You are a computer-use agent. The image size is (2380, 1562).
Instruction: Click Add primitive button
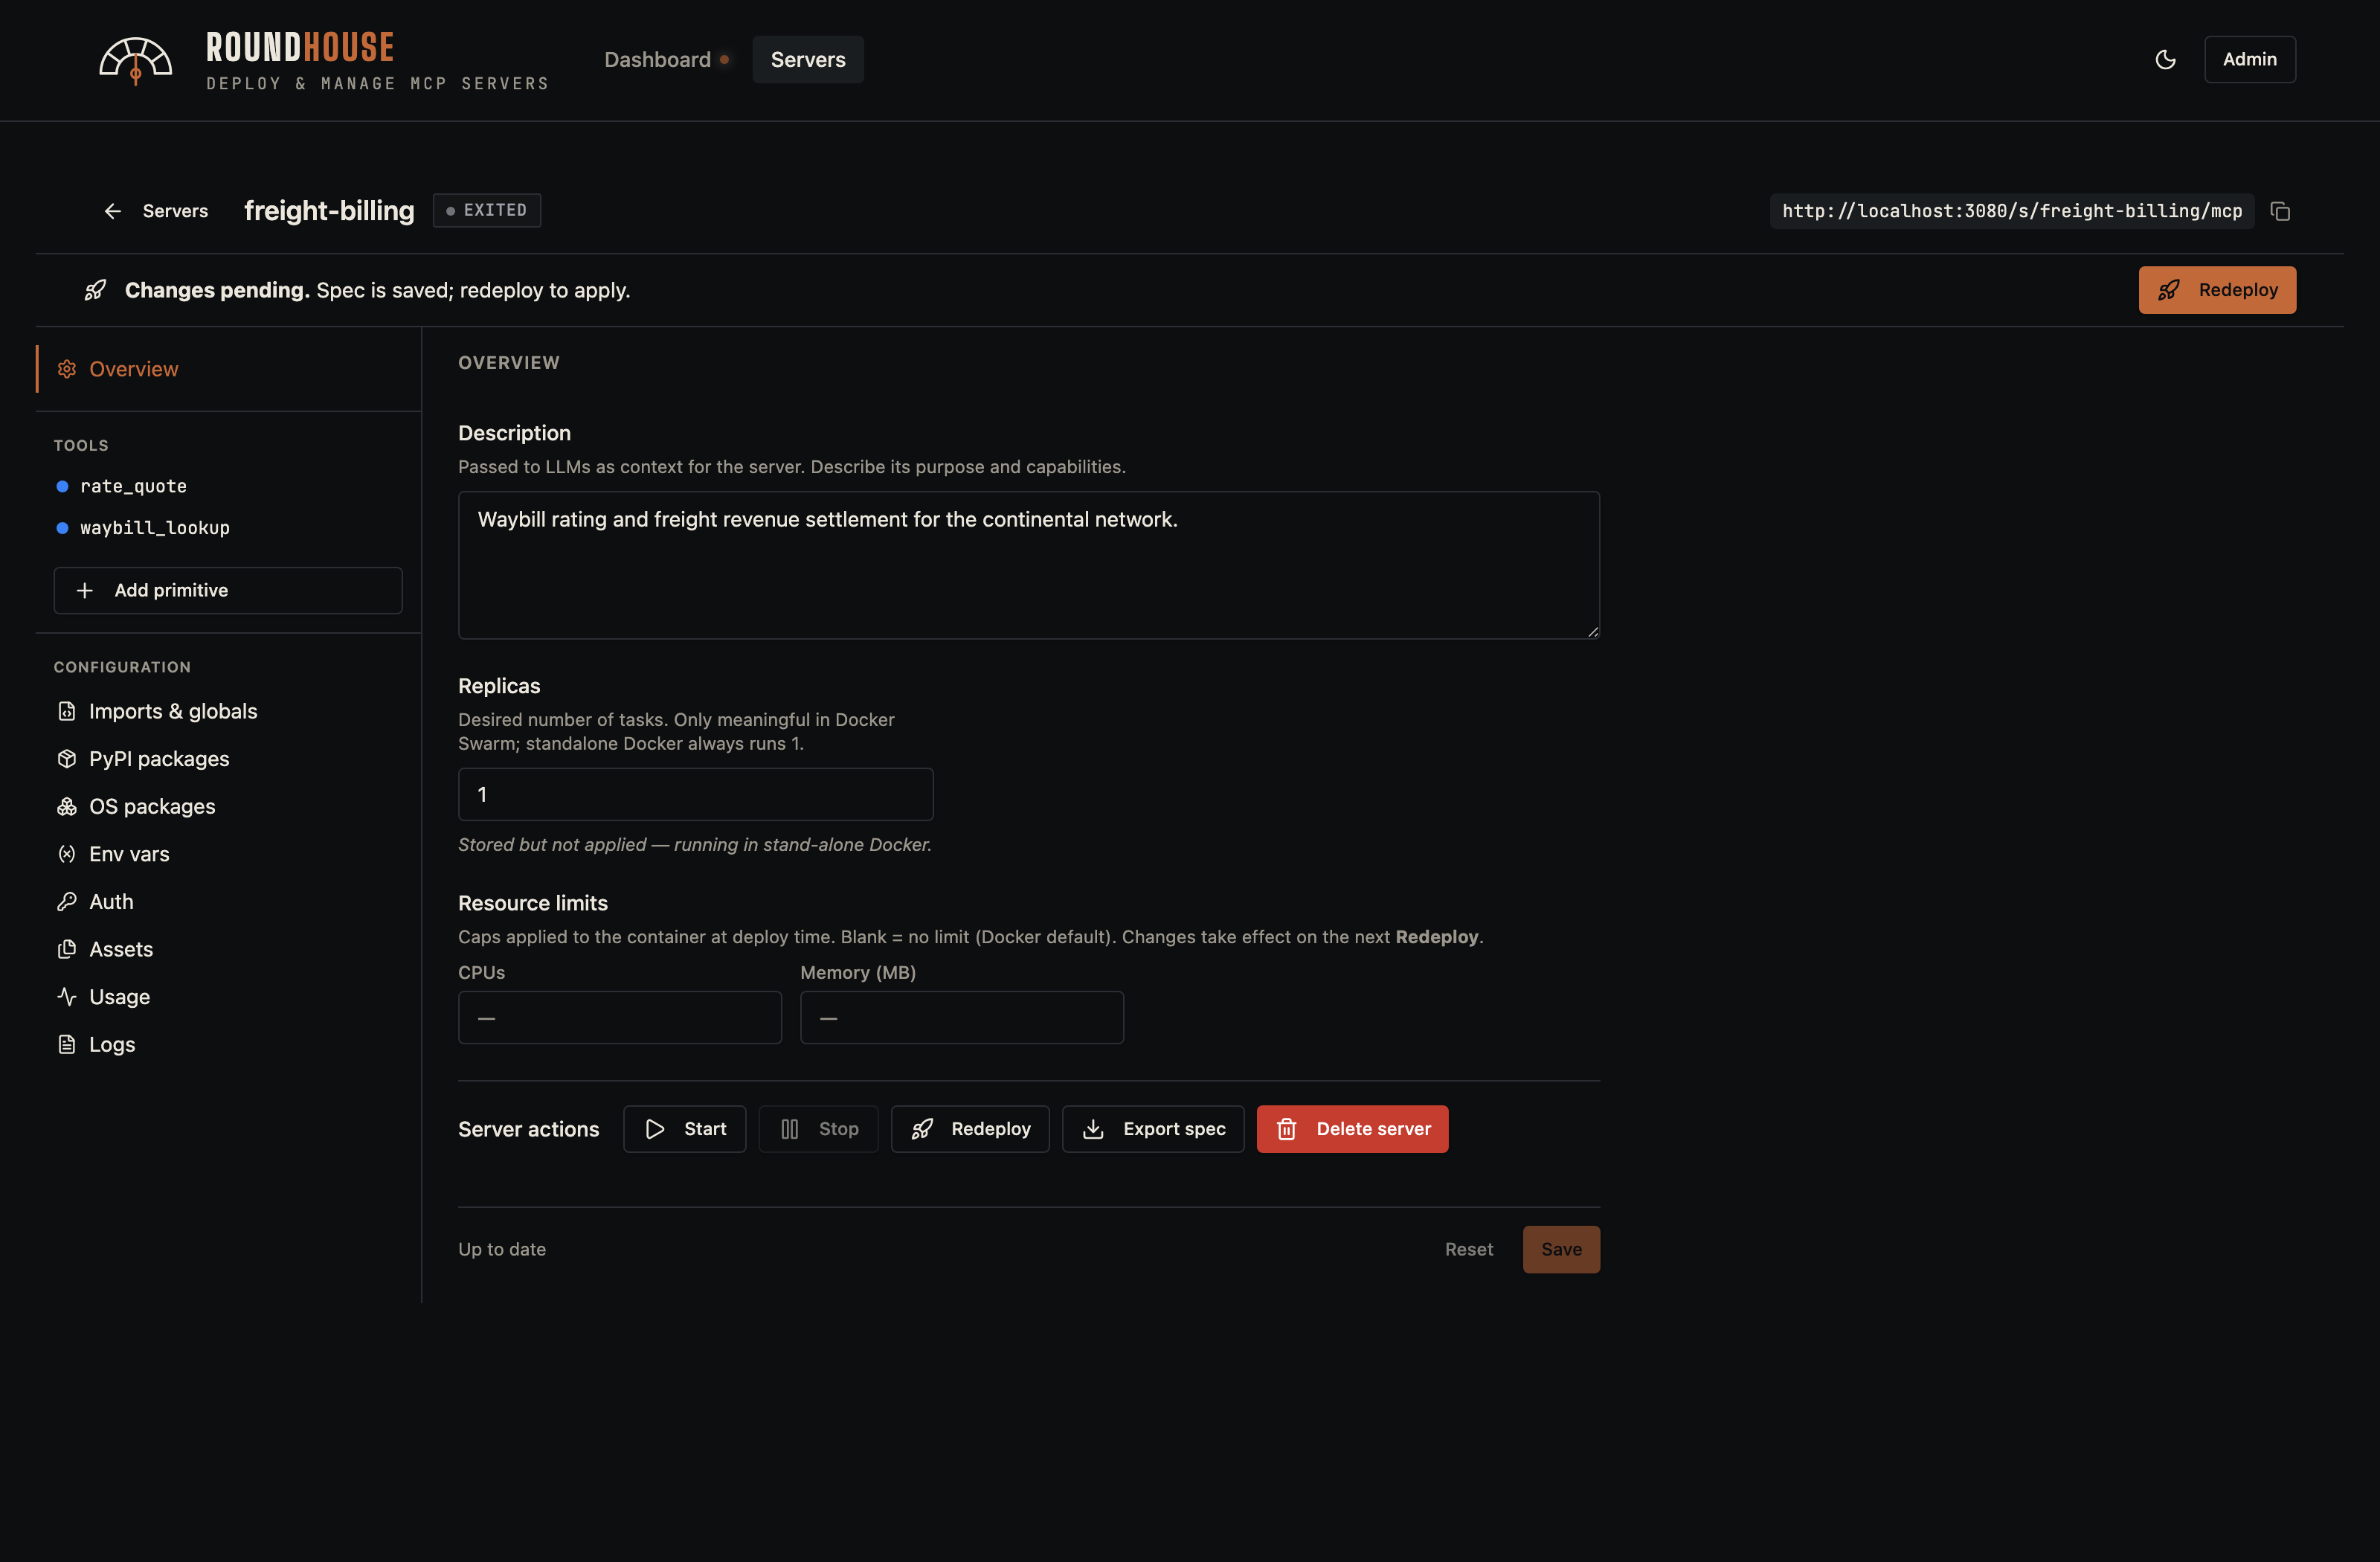point(228,590)
